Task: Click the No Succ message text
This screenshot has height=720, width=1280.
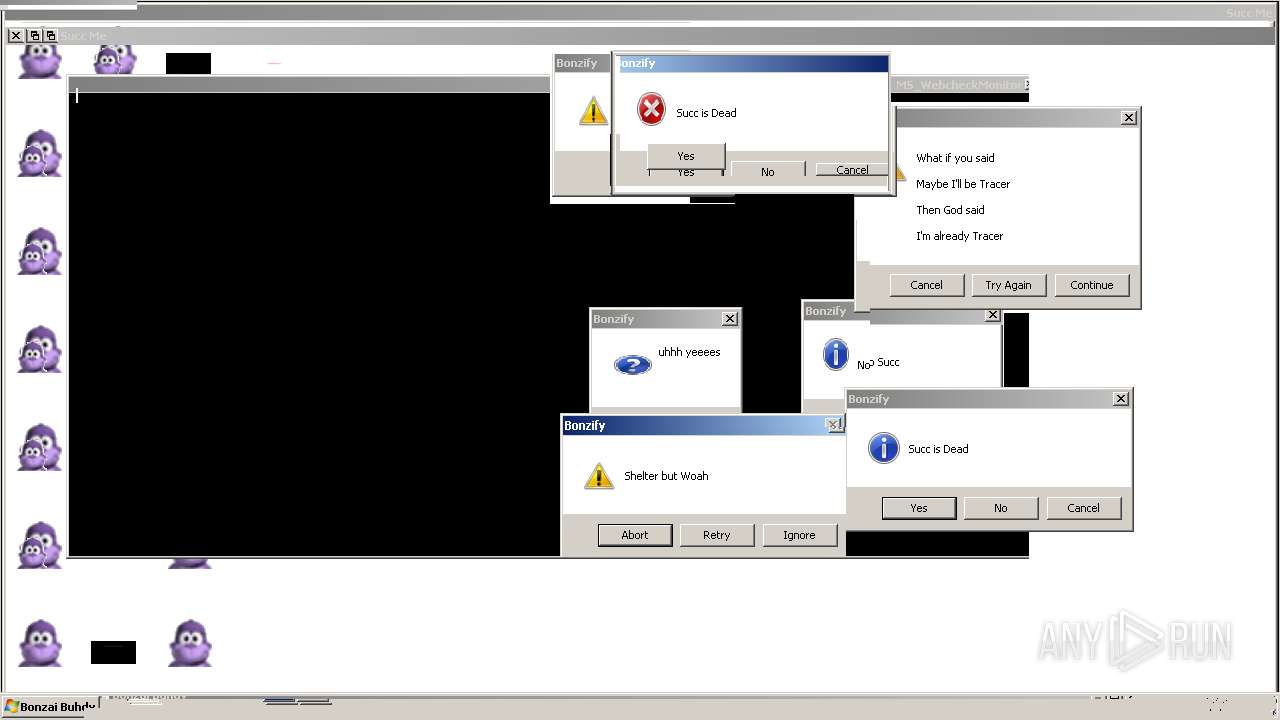Action: tap(878, 363)
